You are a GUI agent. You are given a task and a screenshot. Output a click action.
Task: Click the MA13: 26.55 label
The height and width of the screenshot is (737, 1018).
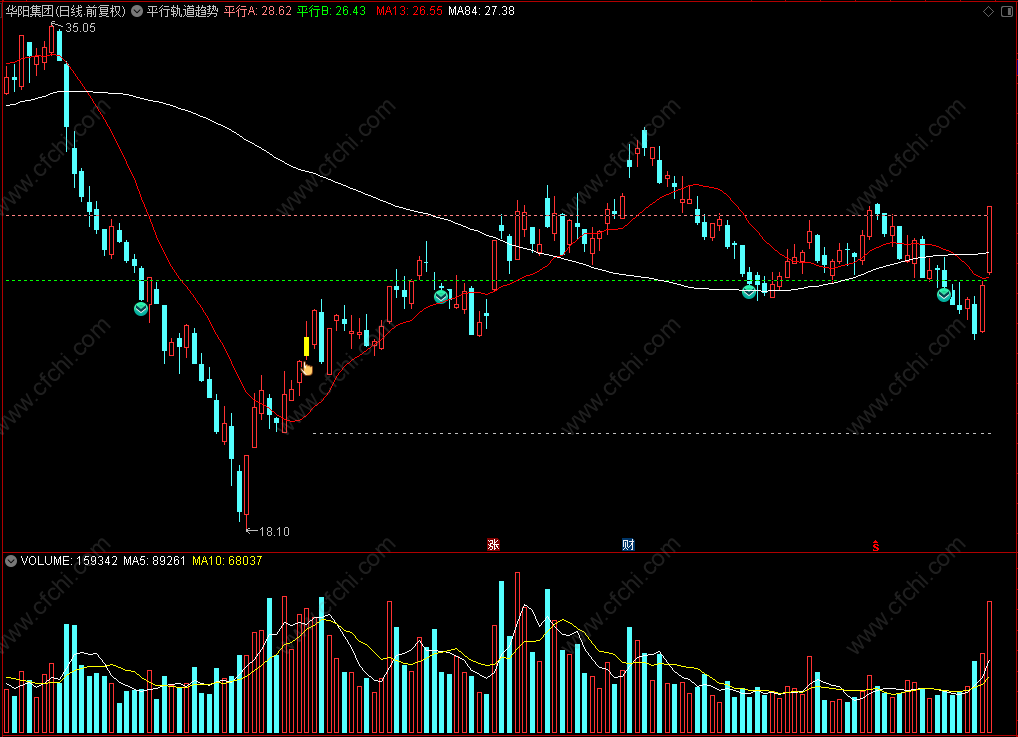click(409, 11)
